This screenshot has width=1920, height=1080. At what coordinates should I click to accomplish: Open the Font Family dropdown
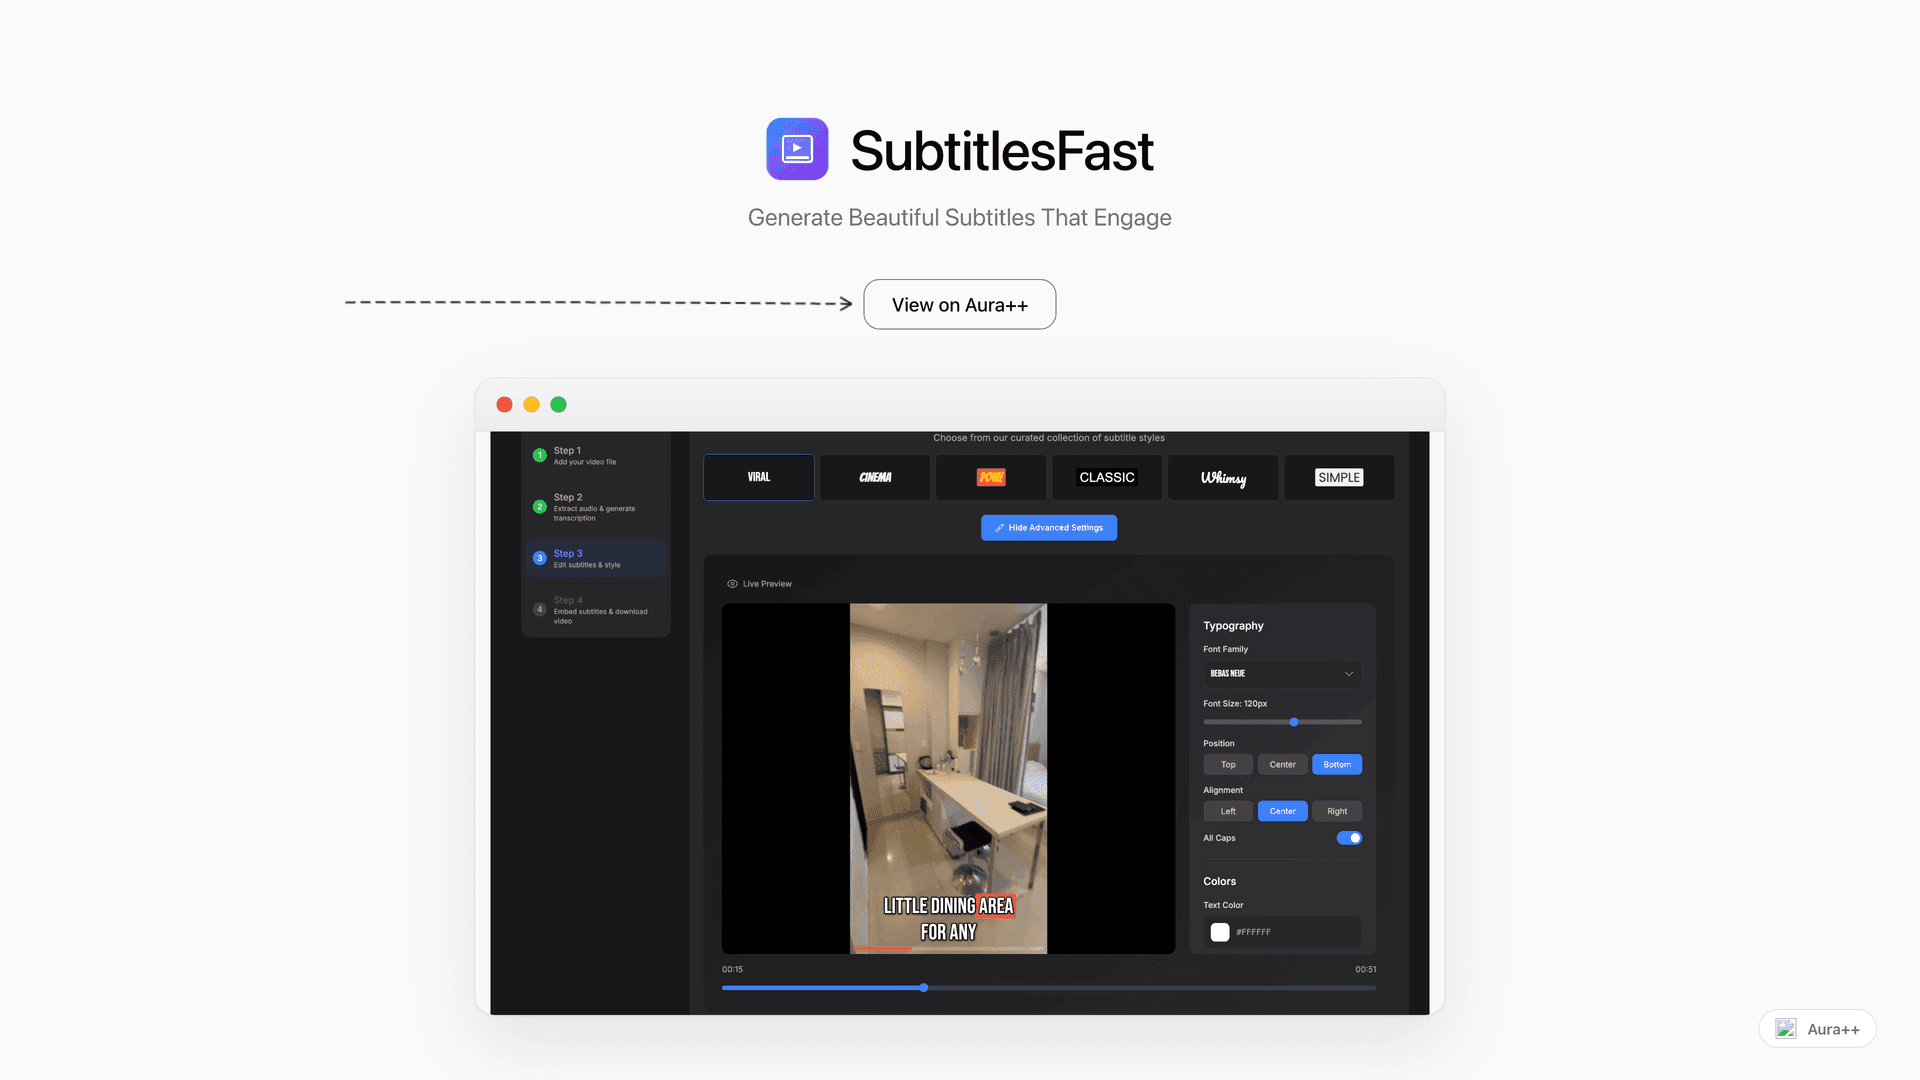(x=1282, y=674)
